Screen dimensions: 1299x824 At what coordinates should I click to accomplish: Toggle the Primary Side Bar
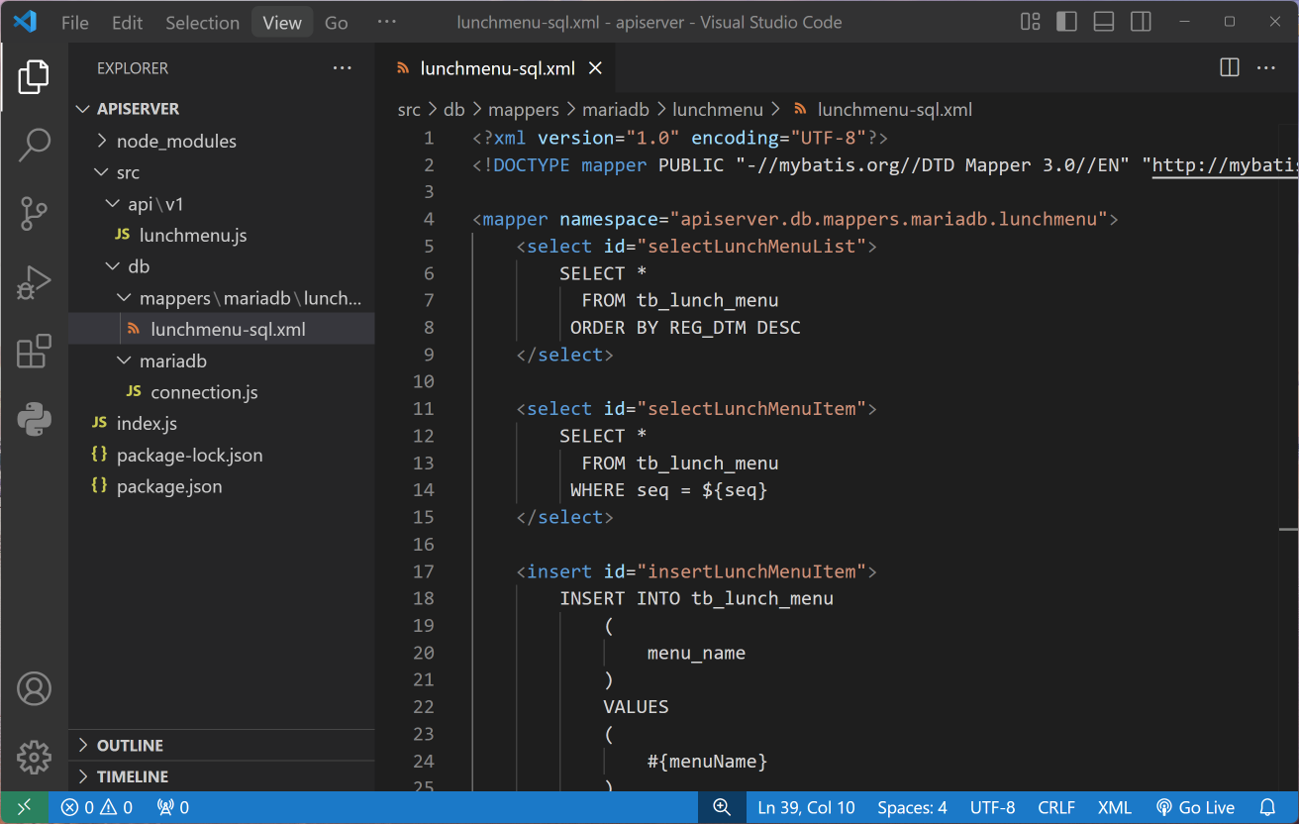click(1067, 21)
